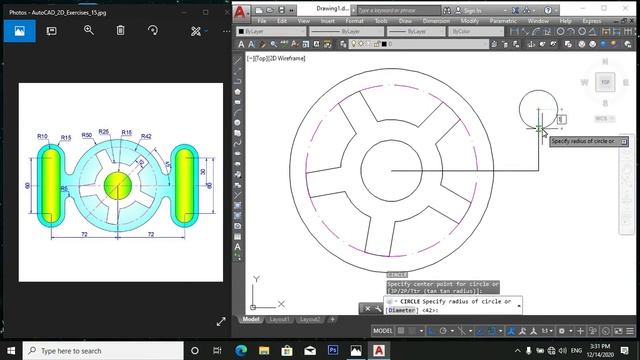Image resolution: width=640 pixels, height=360 pixels.
Task: Open the linetype ByLayer dropdown
Action: pyautogui.click(x=346, y=31)
